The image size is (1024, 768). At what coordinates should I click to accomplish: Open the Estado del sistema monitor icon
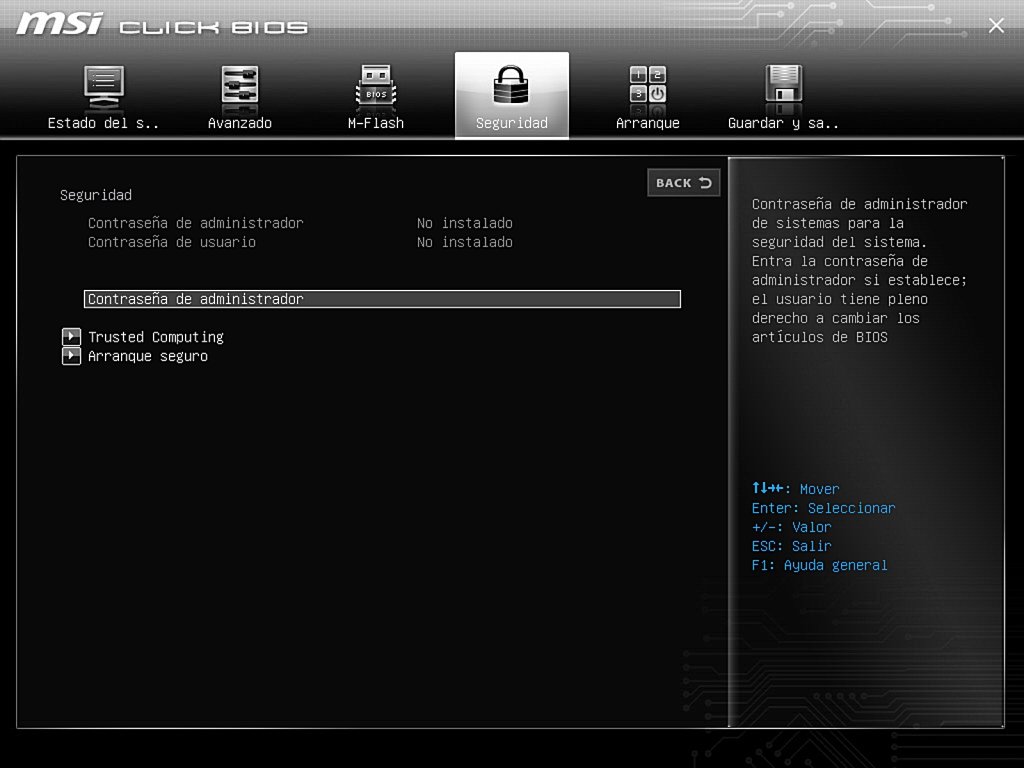[104, 86]
